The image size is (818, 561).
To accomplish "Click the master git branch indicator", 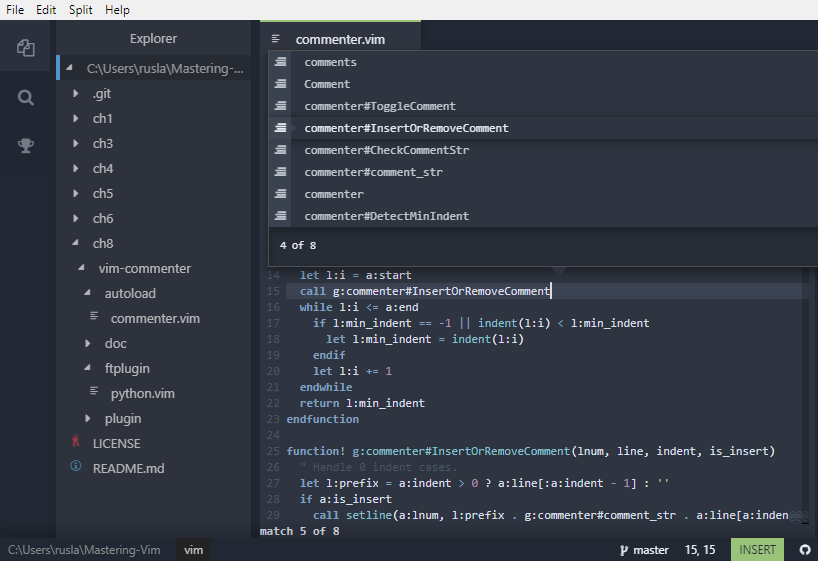I will pyautogui.click(x=644, y=550).
